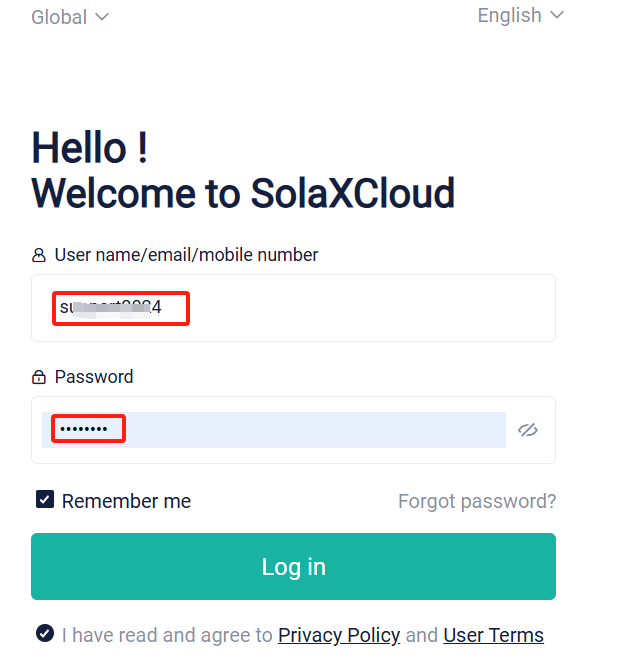Expand the English language selector
The height and width of the screenshot is (662, 626).
tap(521, 16)
